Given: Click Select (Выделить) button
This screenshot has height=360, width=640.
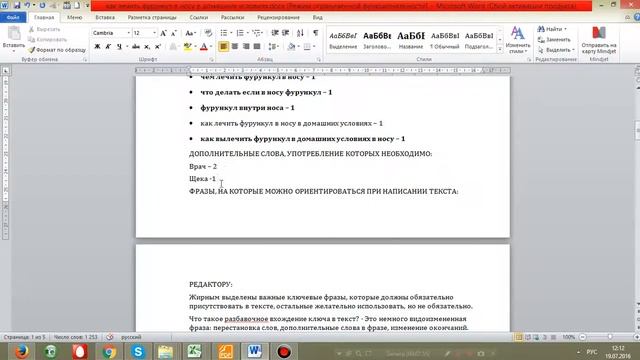Looking at the screenshot, I should pyautogui.click(x=556, y=50).
